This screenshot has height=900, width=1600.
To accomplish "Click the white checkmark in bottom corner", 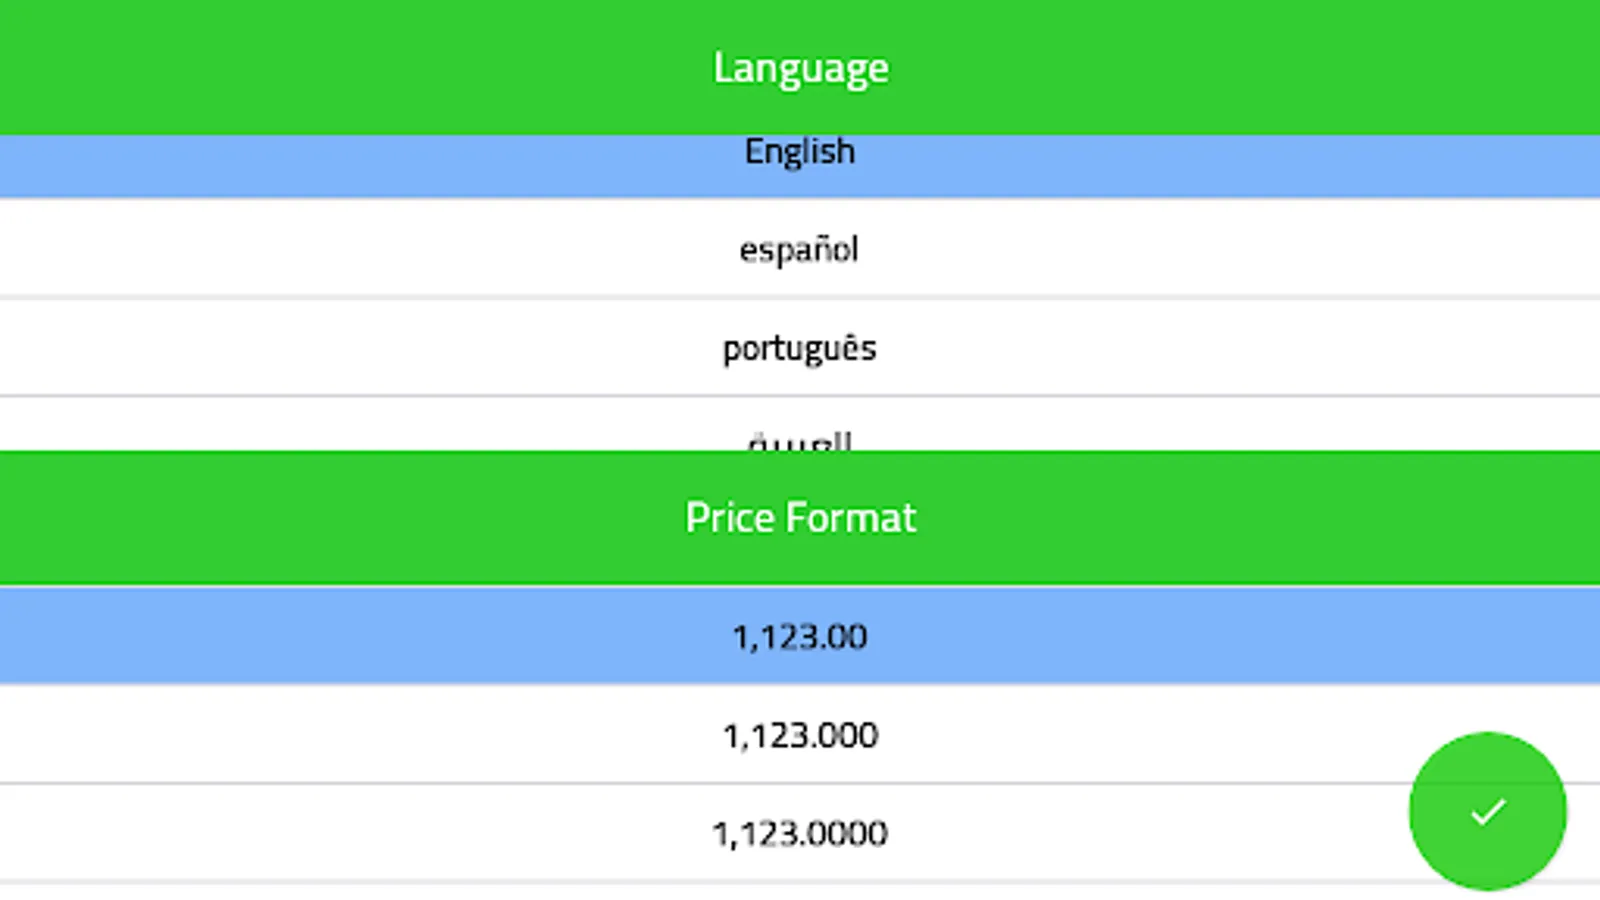I will tap(1487, 811).
